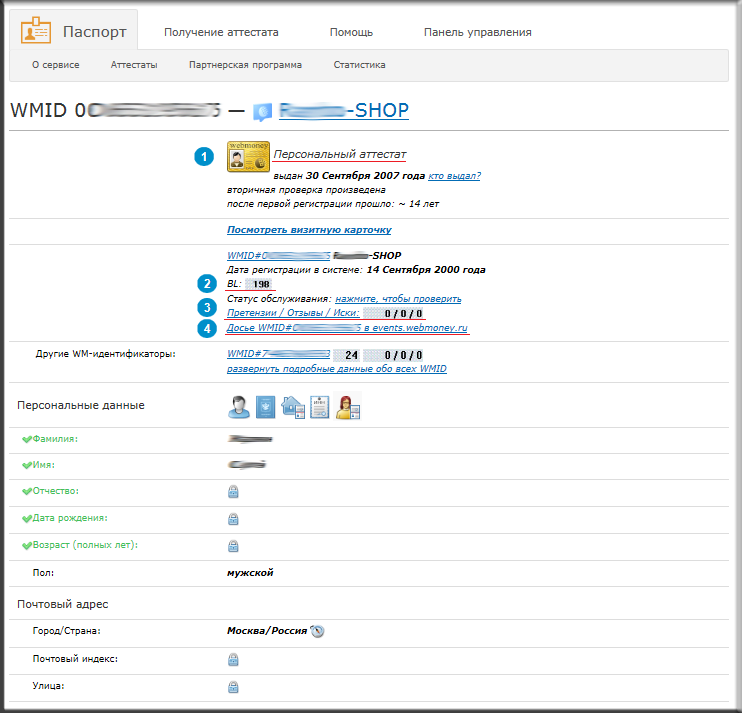Click the 0 / 0 / 0 counter in the WMID#7 row

[394, 355]
